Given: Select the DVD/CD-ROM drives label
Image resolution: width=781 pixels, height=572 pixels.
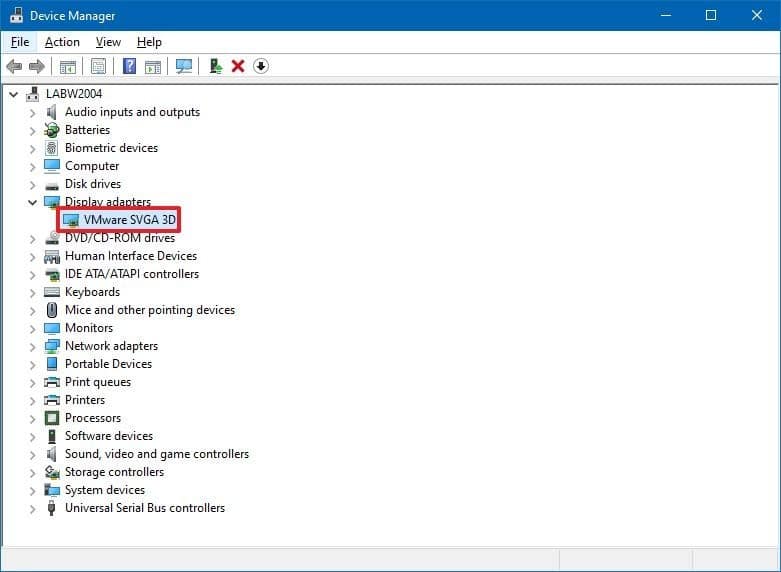Looking at the screenshot, I should (x=120, y=238).
